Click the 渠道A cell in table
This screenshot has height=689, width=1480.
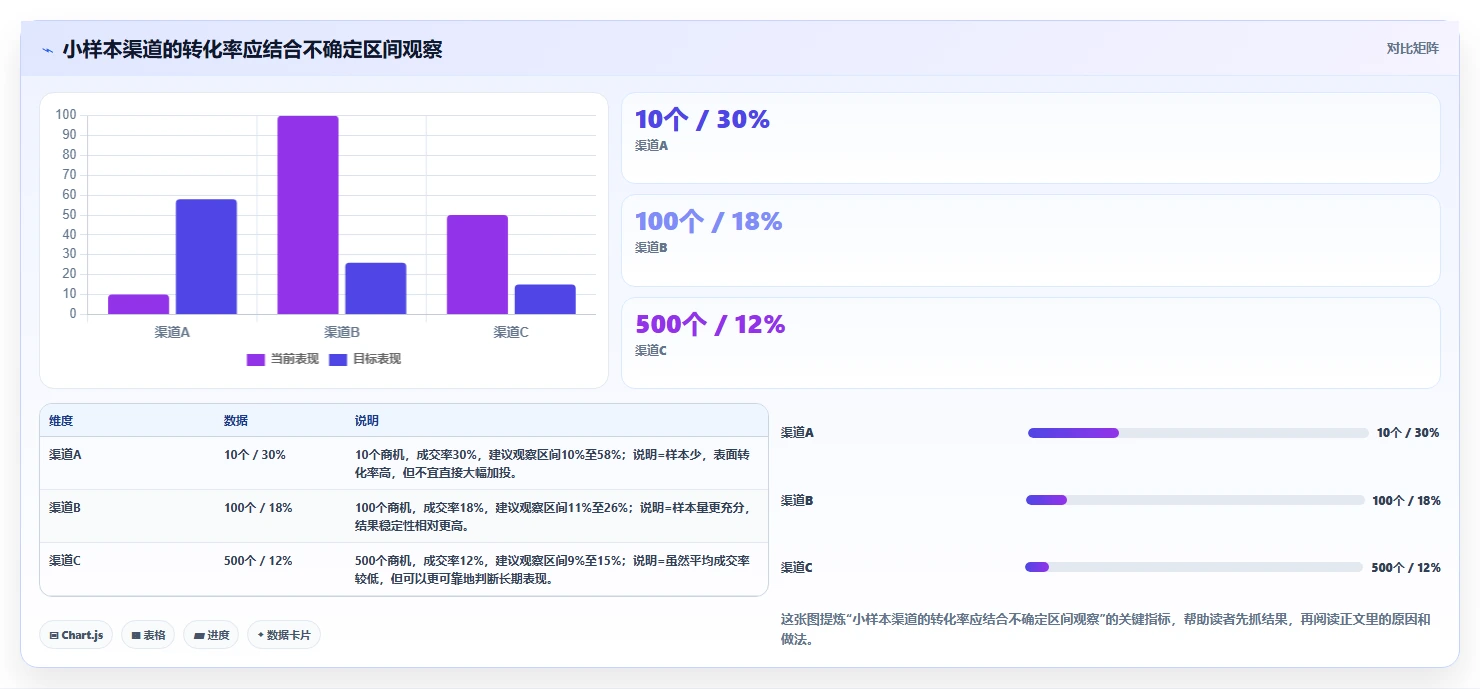point(65,454)
